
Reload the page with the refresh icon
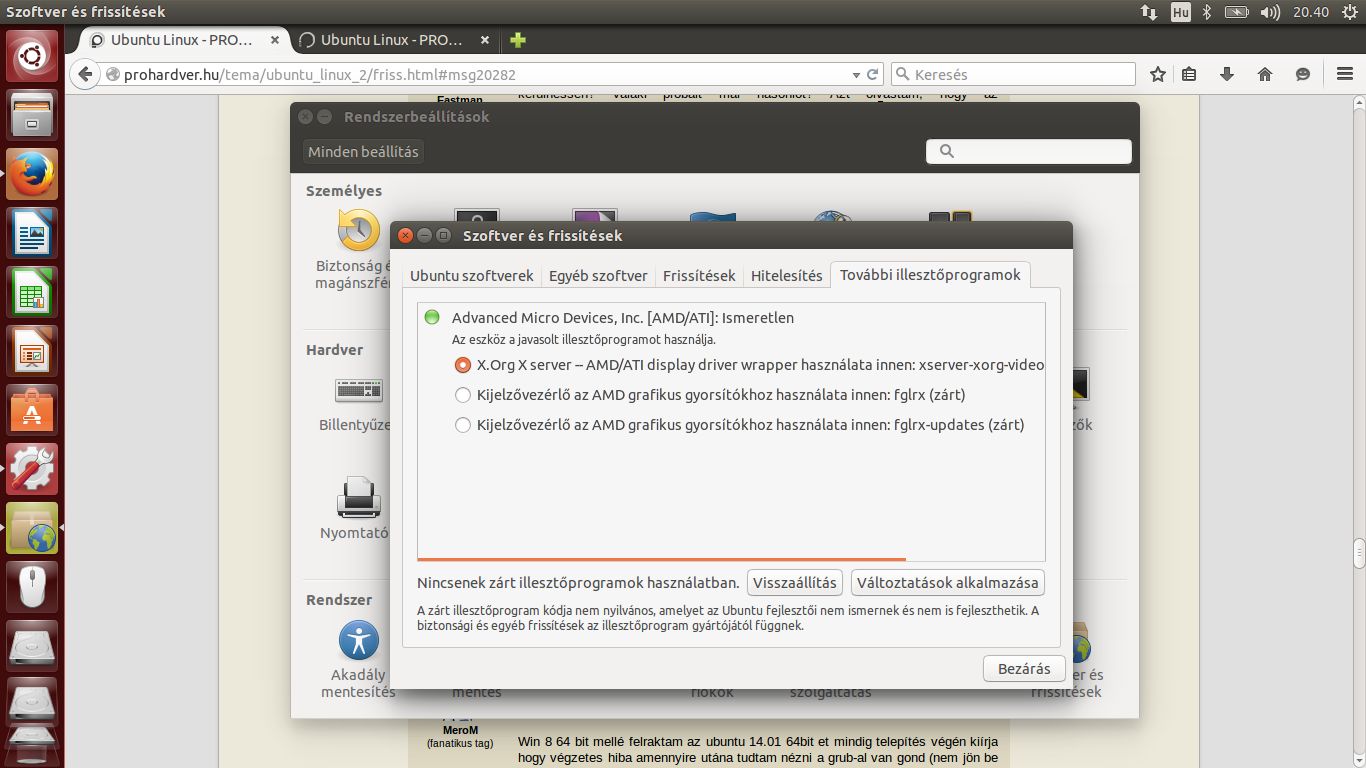coord(873,74)
